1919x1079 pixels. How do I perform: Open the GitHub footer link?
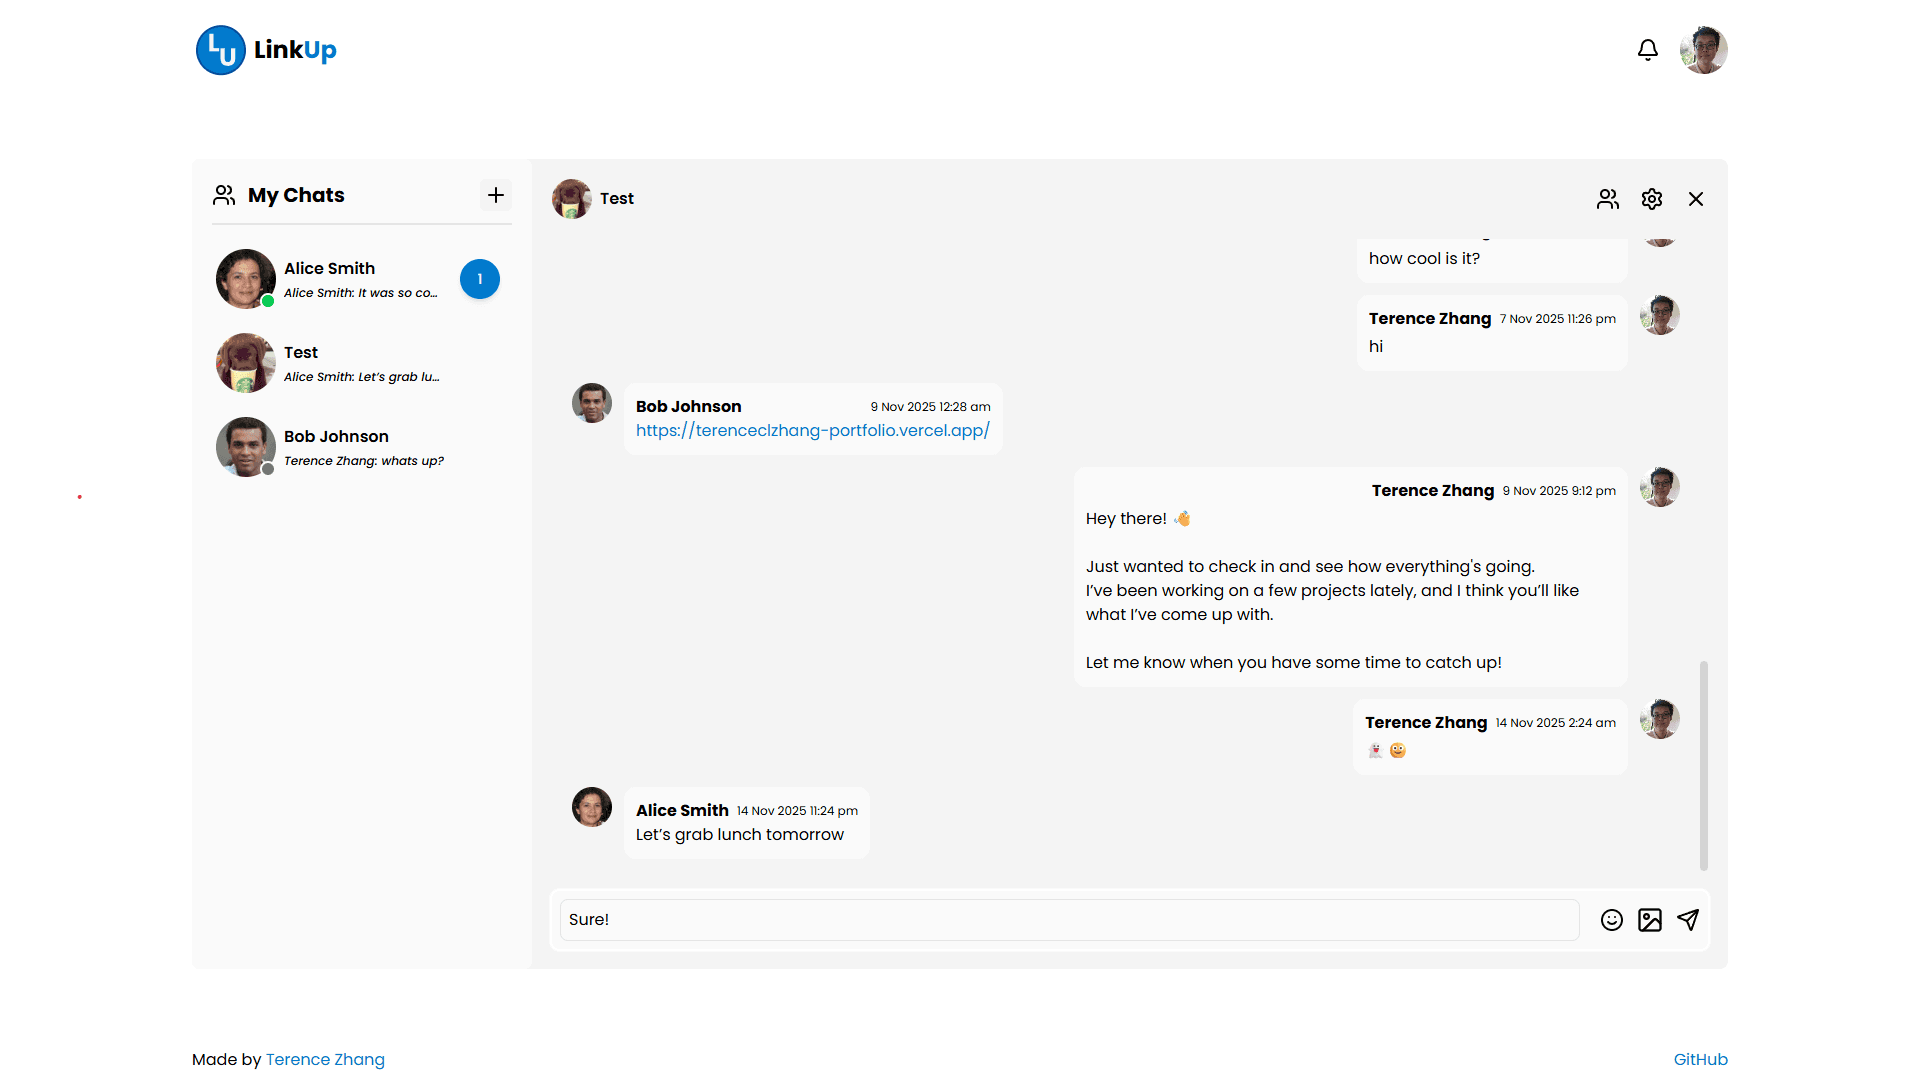[x=1700, y=1059]
